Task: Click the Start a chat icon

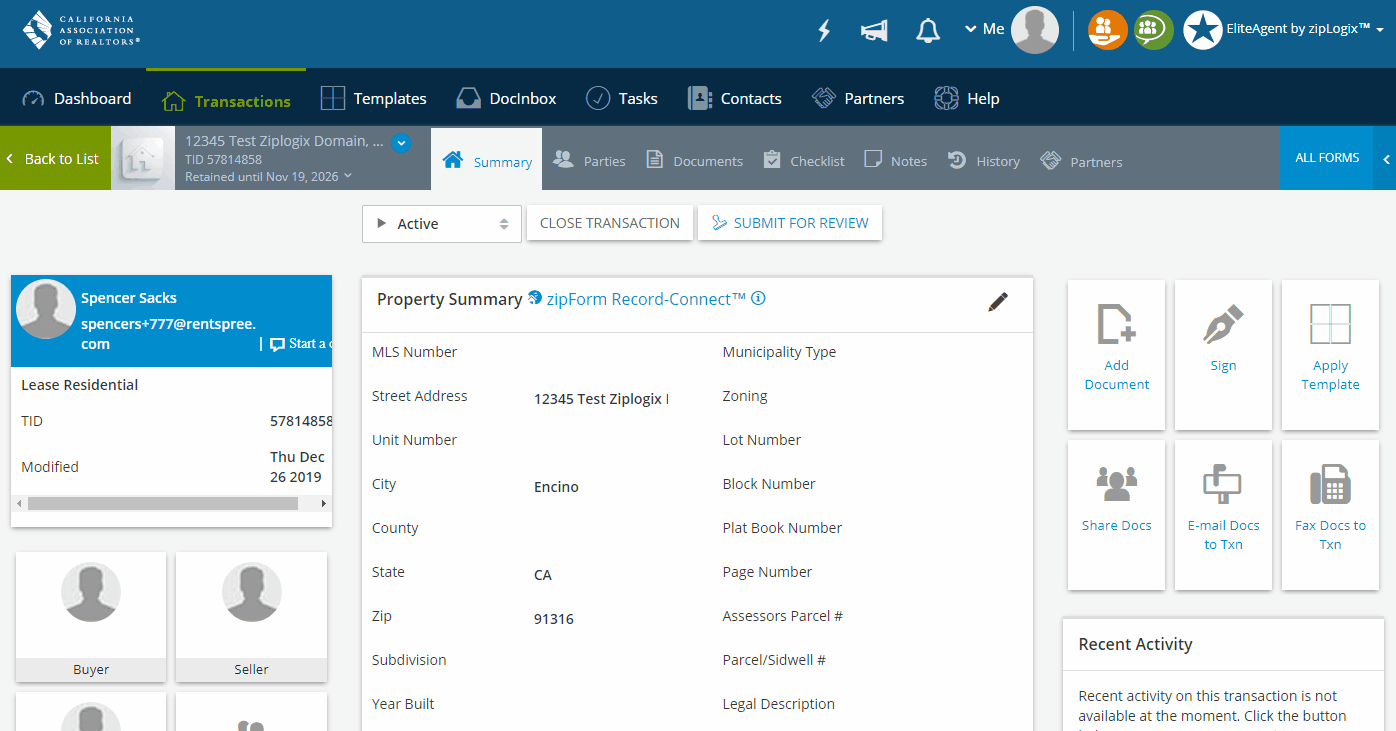Action: pos(278,344)
